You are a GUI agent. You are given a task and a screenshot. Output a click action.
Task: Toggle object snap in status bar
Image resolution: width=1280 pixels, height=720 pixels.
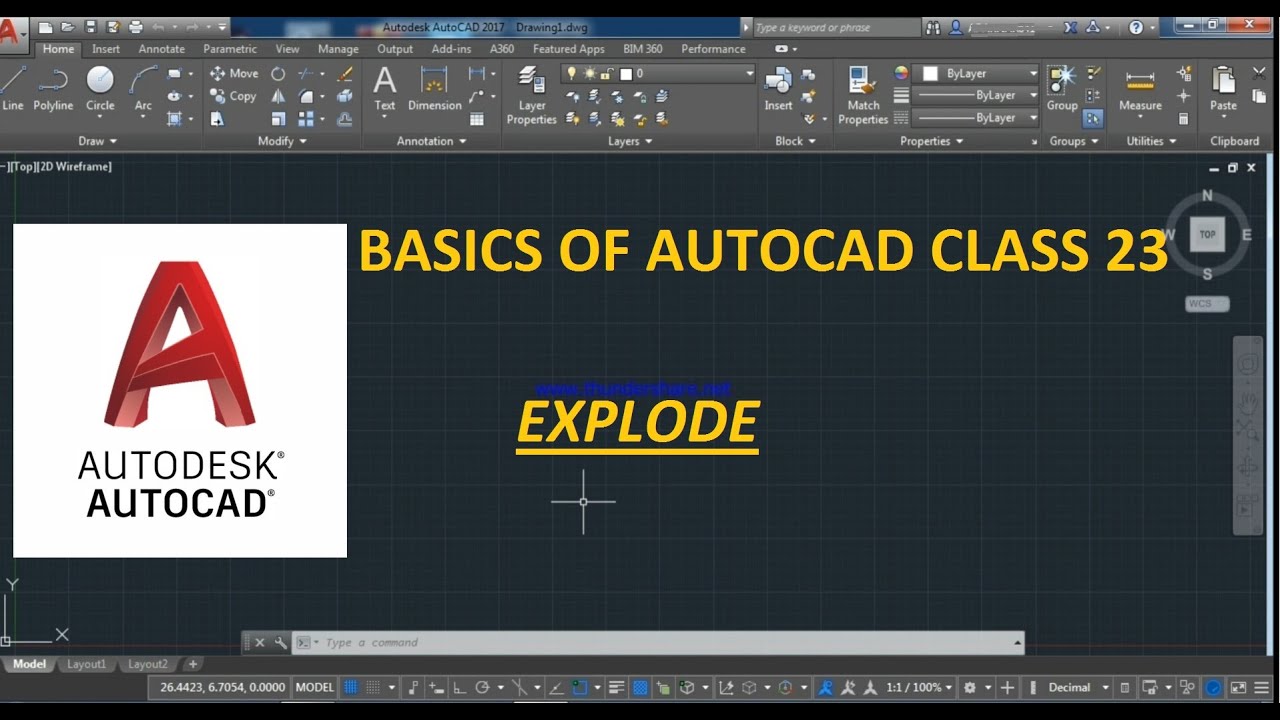(580, 687)
